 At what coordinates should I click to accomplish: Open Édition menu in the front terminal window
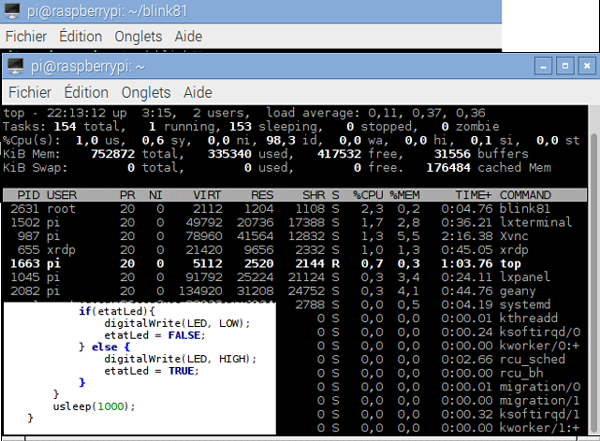[86, 92]
